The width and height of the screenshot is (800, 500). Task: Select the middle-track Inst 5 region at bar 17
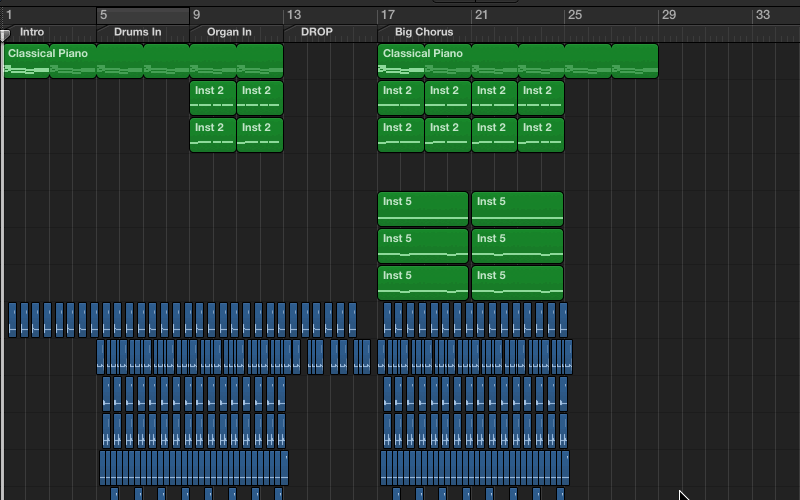point(423,246)
